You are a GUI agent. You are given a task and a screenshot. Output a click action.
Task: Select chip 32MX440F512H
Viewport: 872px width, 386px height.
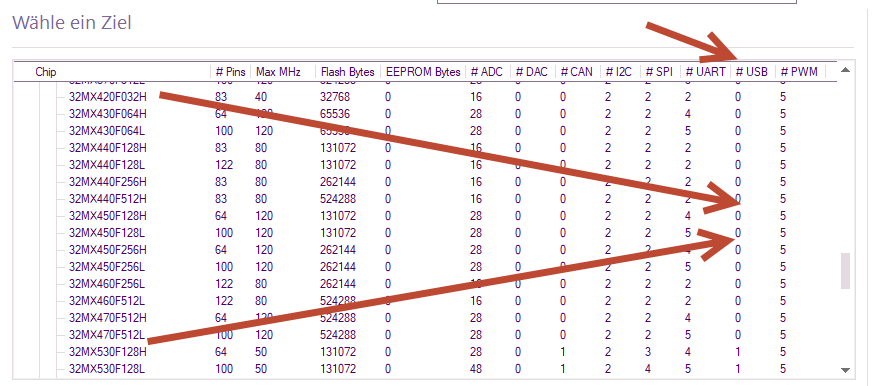[x=108, y=199]
